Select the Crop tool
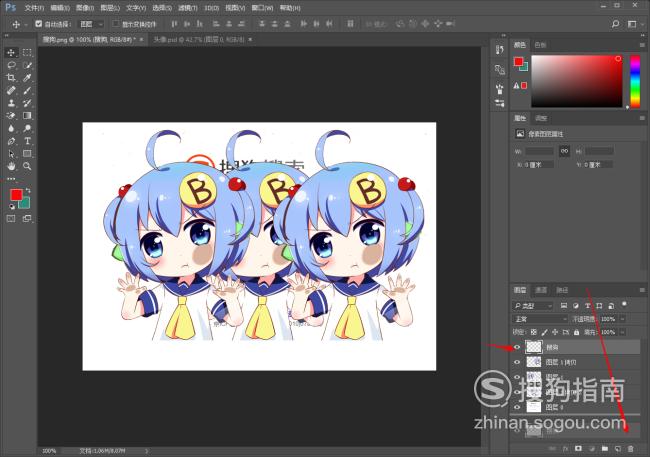 (11, 78)
